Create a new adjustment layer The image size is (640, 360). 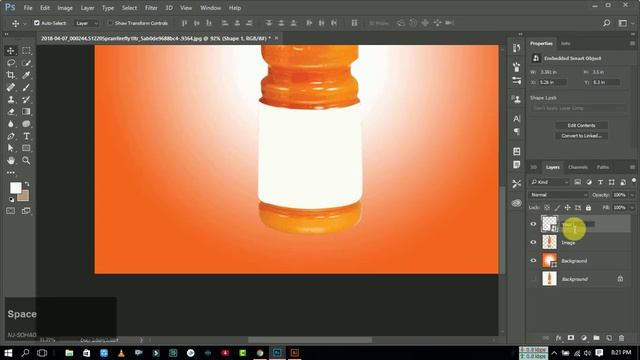point(584,338)
